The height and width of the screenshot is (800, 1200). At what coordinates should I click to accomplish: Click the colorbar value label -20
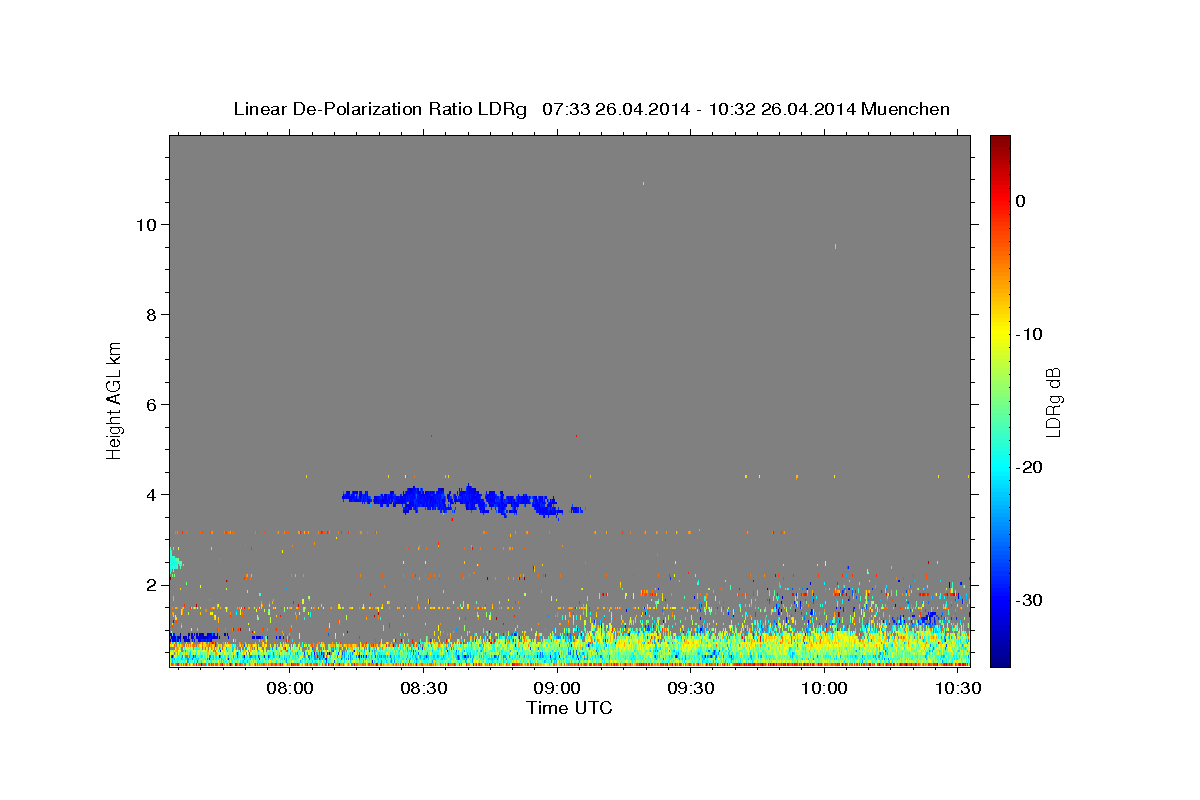1029,467
